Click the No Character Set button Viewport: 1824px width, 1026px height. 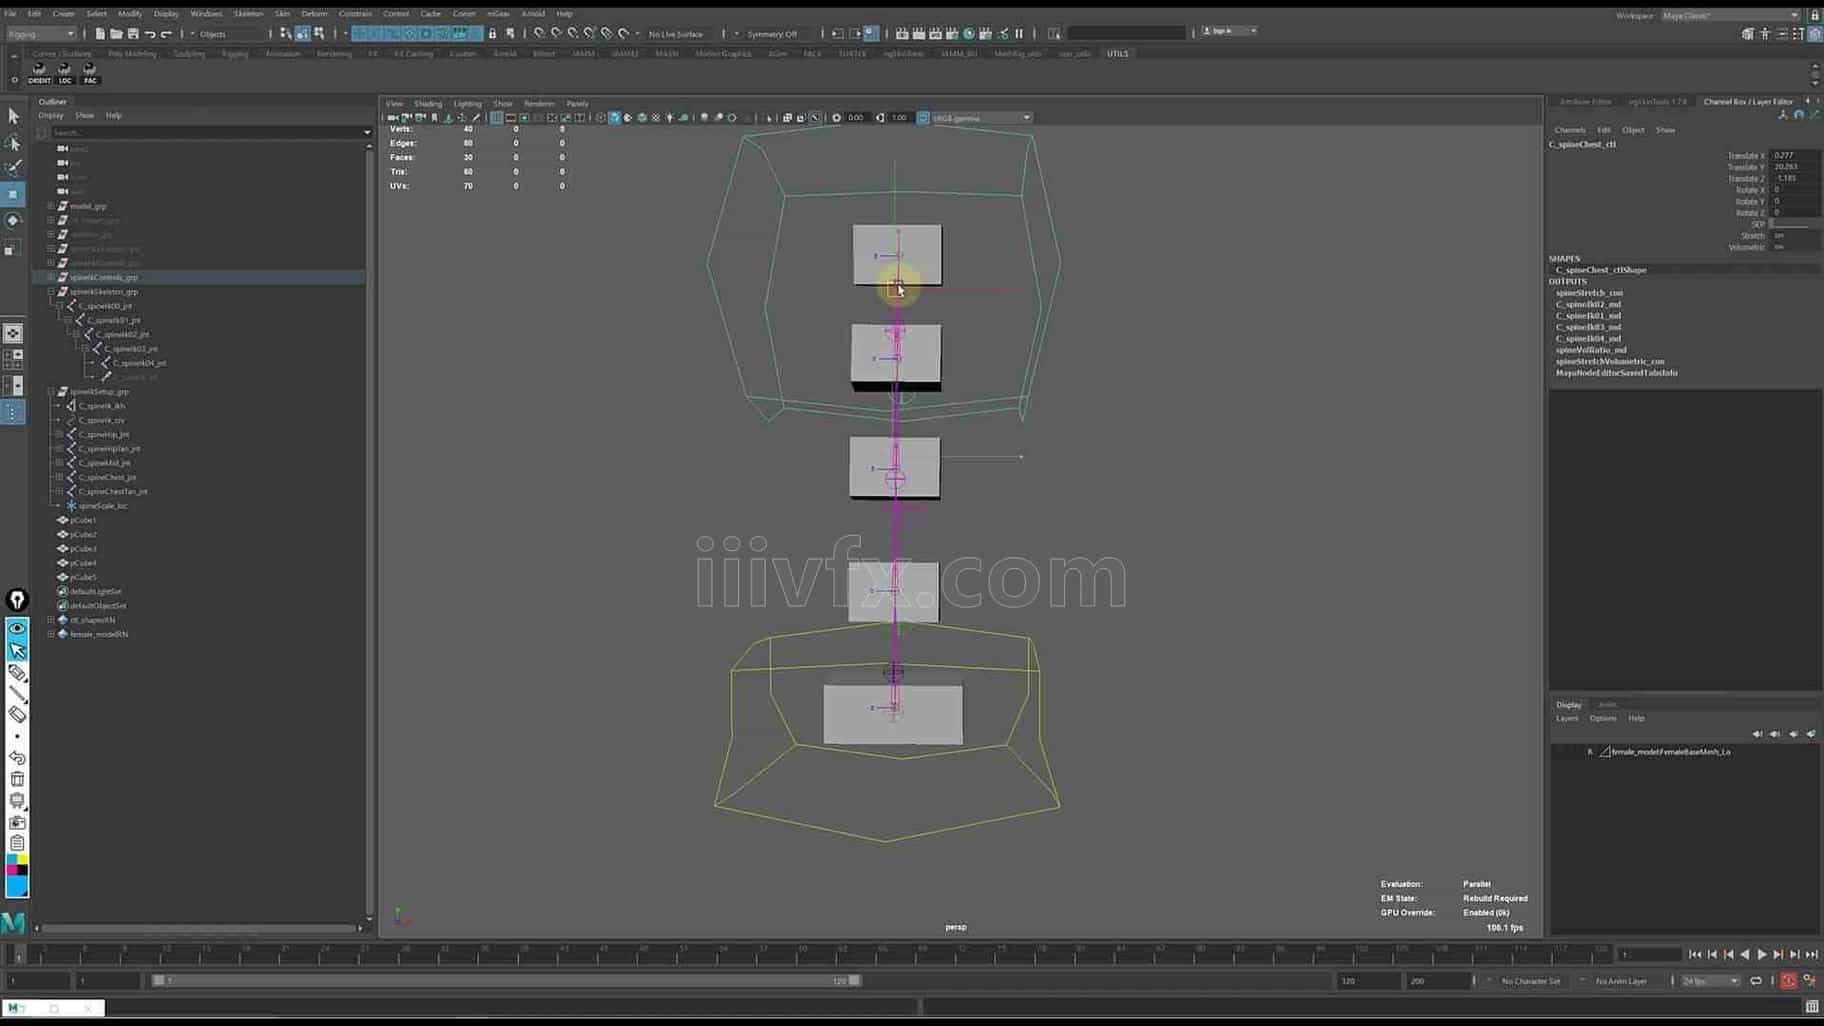click(1530, 981)
